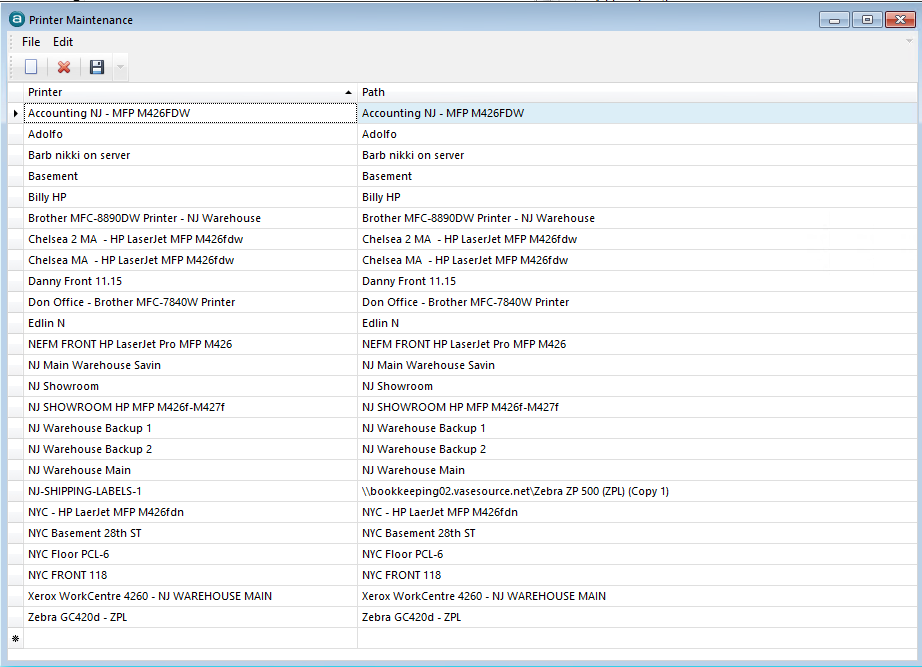Maximize the Printer Maintenance window
Viewport: 922px width, 667px height.
867,19
